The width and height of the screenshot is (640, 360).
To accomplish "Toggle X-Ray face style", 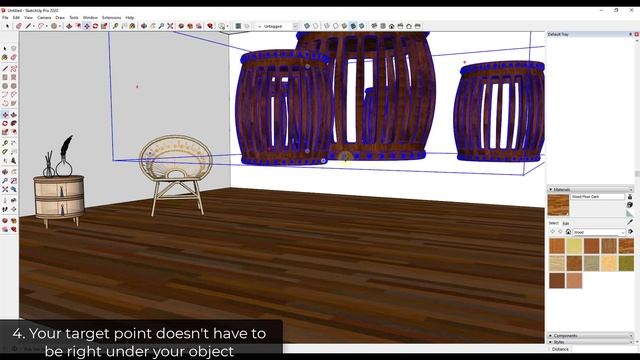I will 307,26.
